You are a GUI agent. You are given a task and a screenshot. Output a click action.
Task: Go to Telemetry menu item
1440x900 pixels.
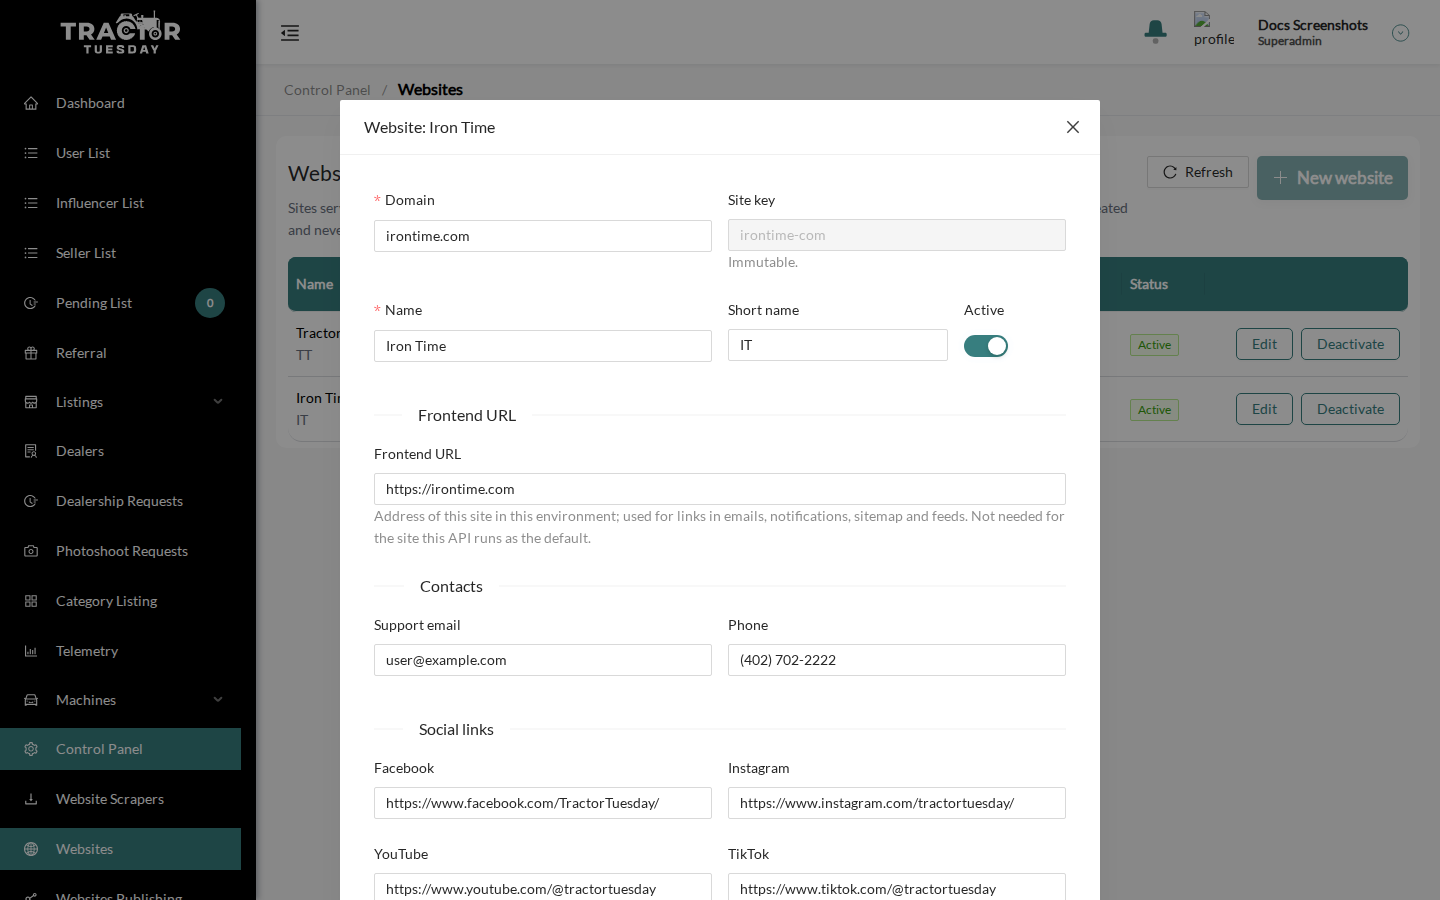coord(120,651)
